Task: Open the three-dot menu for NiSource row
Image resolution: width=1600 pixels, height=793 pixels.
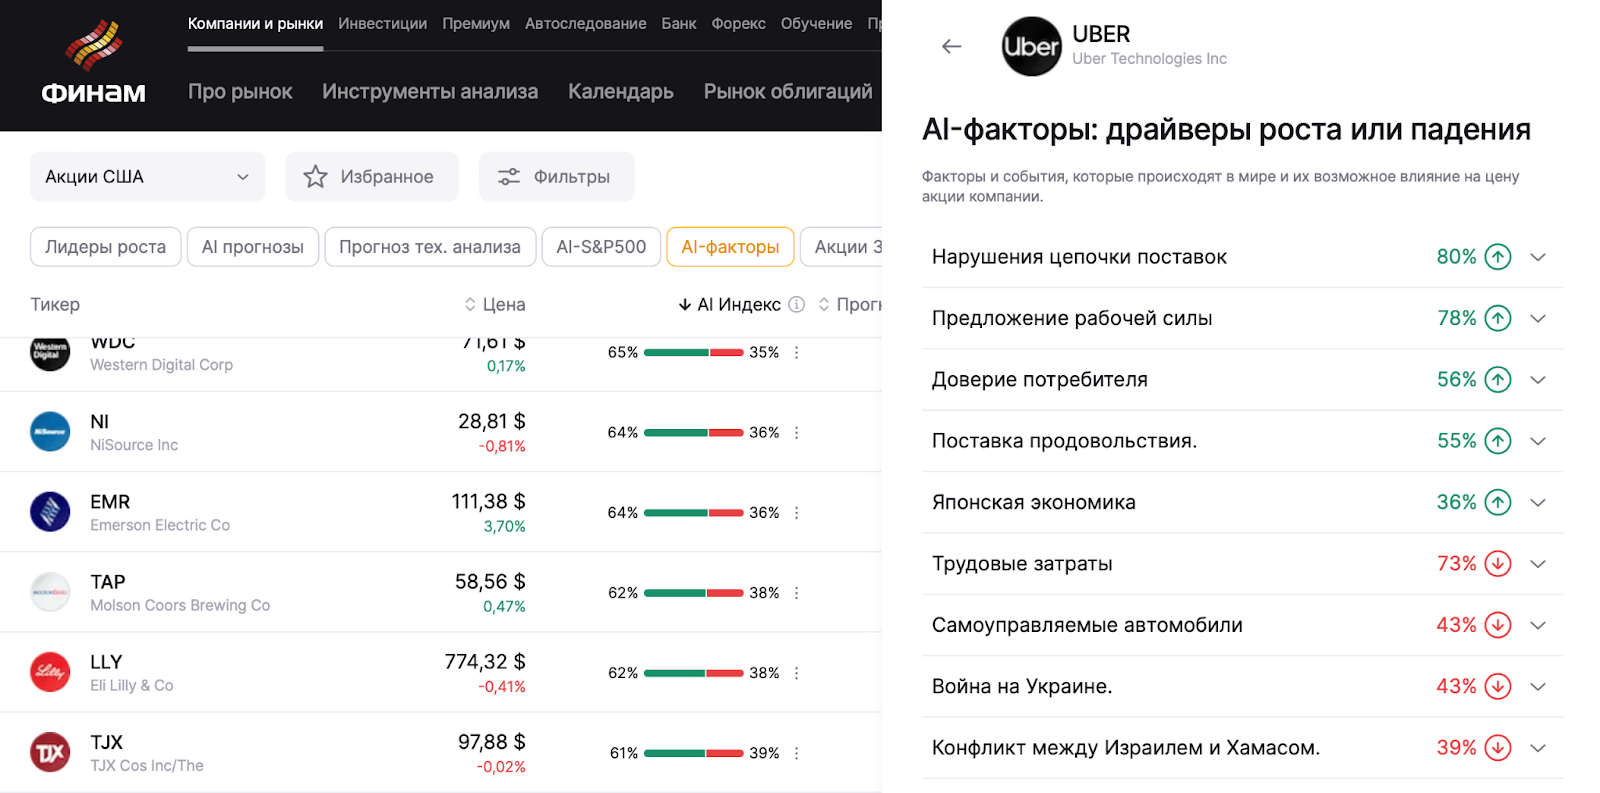Action: (796, 433)
